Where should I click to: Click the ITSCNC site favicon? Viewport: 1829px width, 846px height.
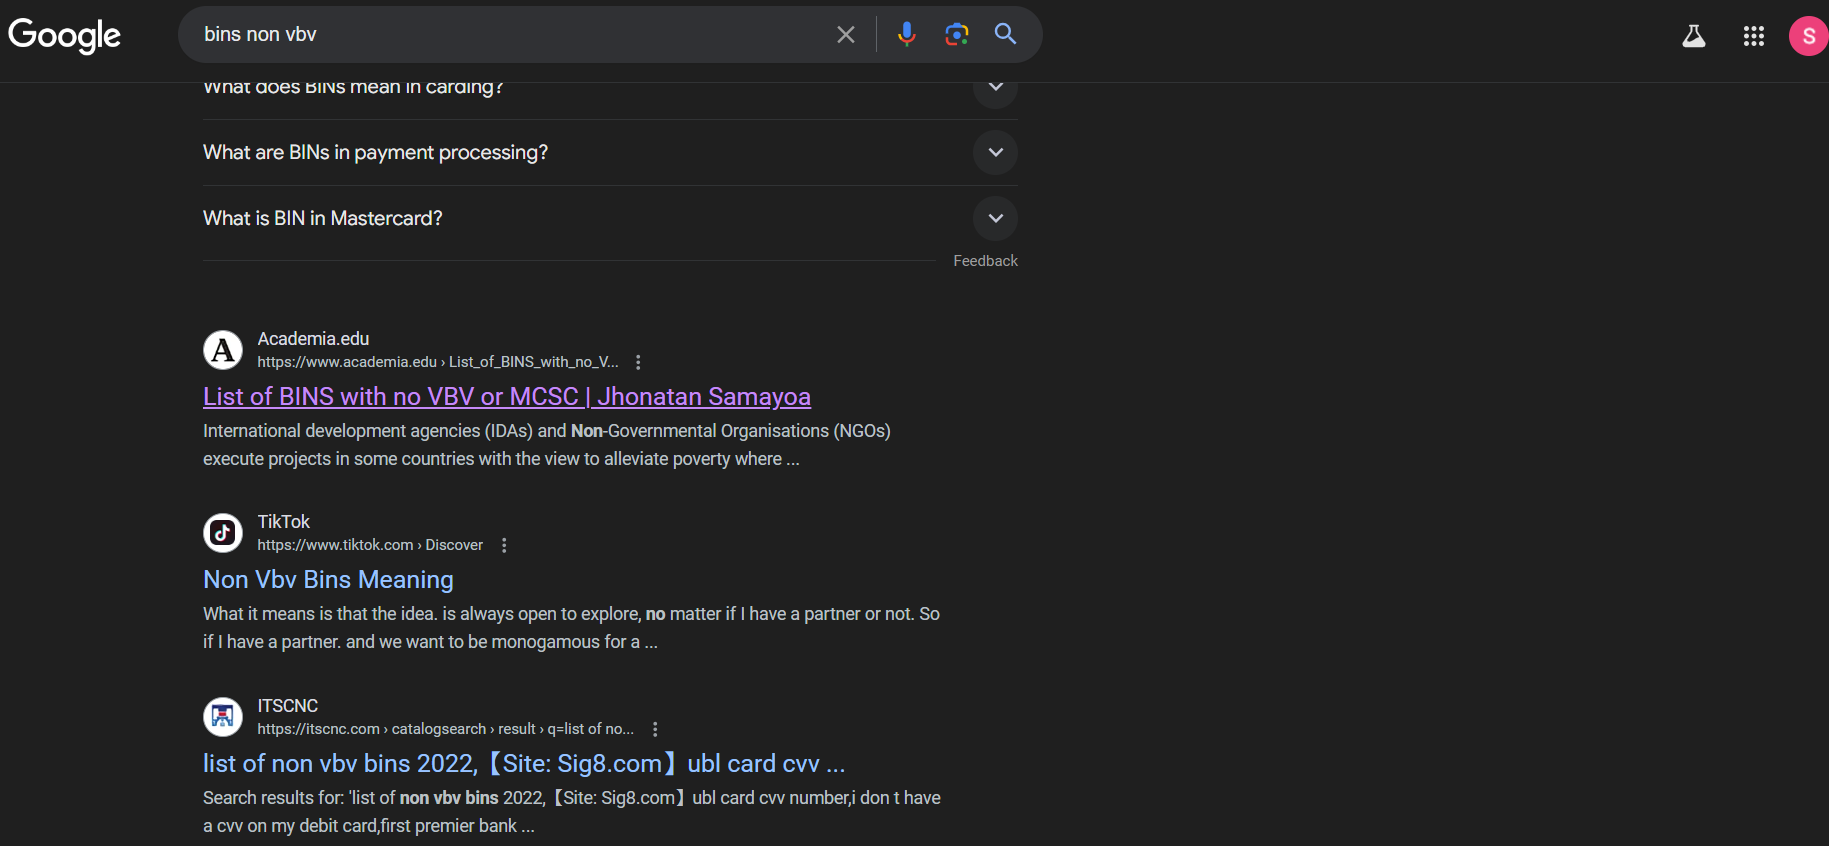223,717
